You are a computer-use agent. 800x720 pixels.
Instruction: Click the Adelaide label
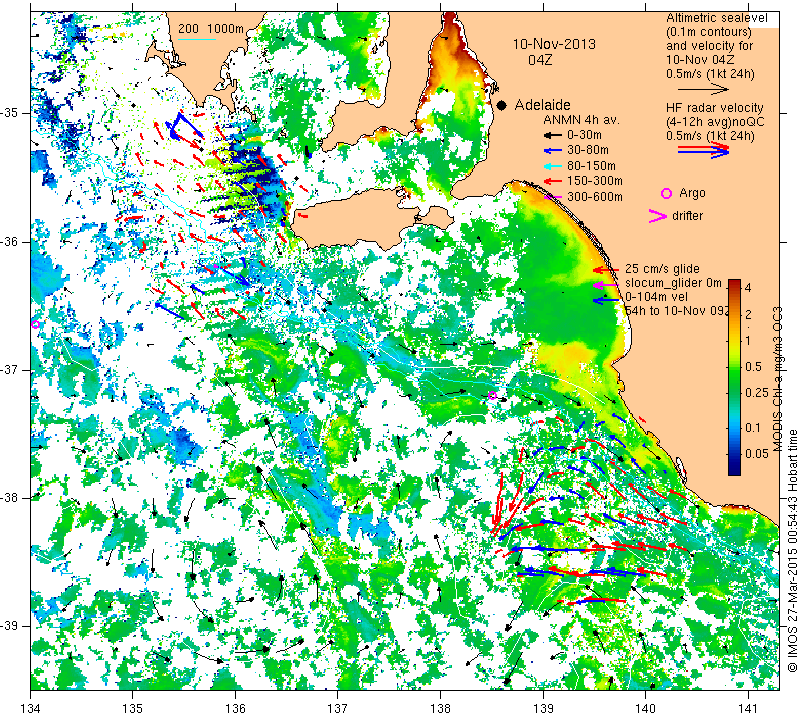coord(542,105)
